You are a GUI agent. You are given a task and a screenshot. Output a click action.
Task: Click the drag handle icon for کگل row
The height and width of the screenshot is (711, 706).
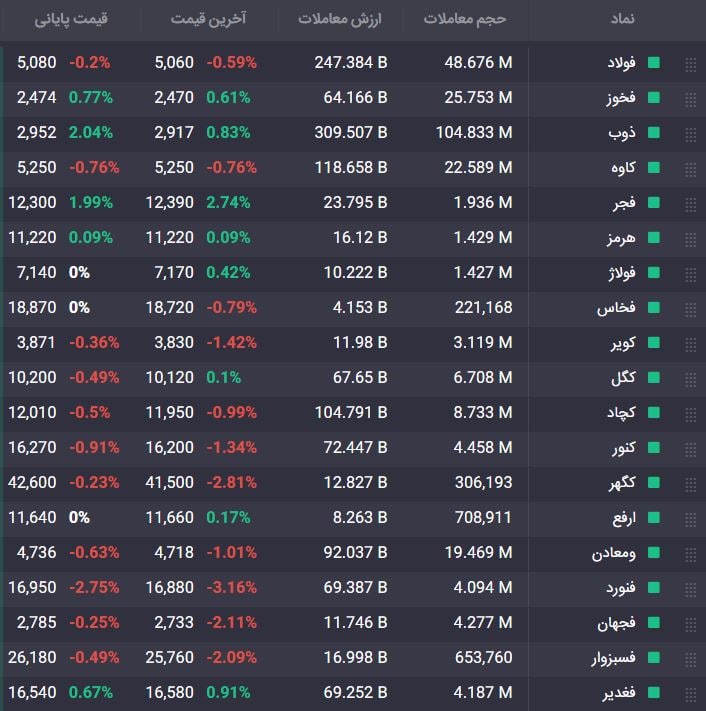(x=690, y=380)
